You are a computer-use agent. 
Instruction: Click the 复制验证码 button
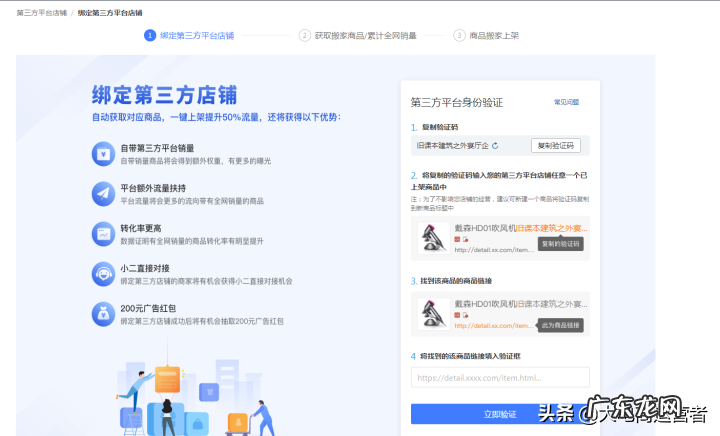pyautogui.click(x=556, y=145)
